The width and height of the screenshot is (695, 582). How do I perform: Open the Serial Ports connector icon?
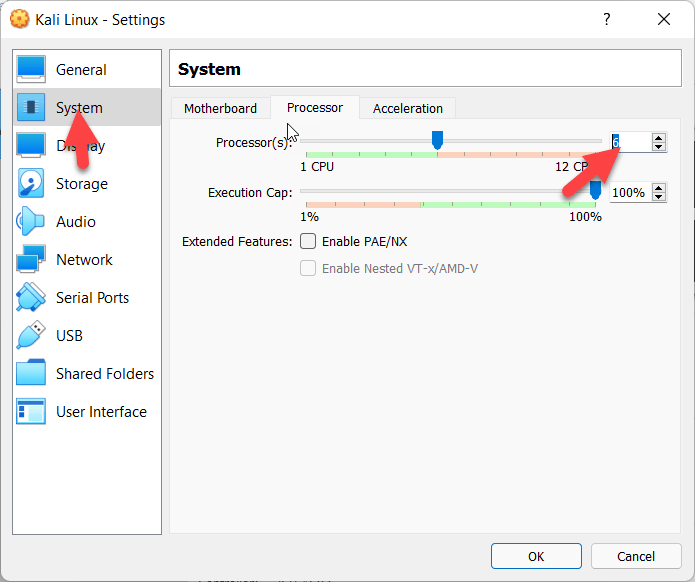[x=31, y=298]
